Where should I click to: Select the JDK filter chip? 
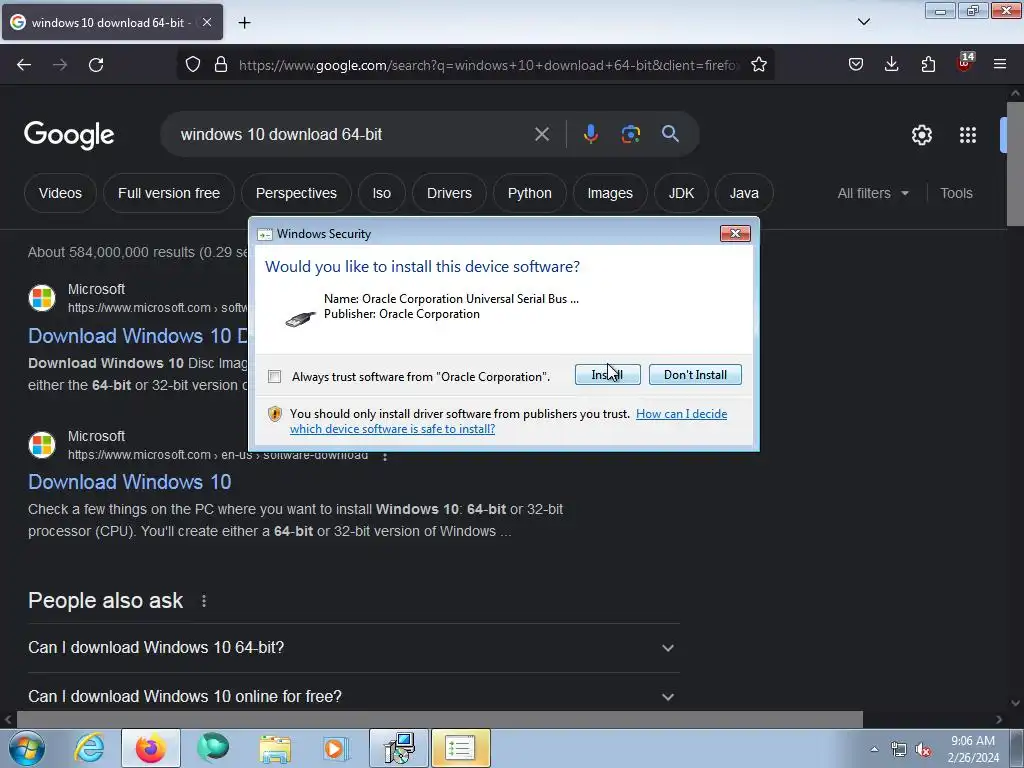[680, 193]
